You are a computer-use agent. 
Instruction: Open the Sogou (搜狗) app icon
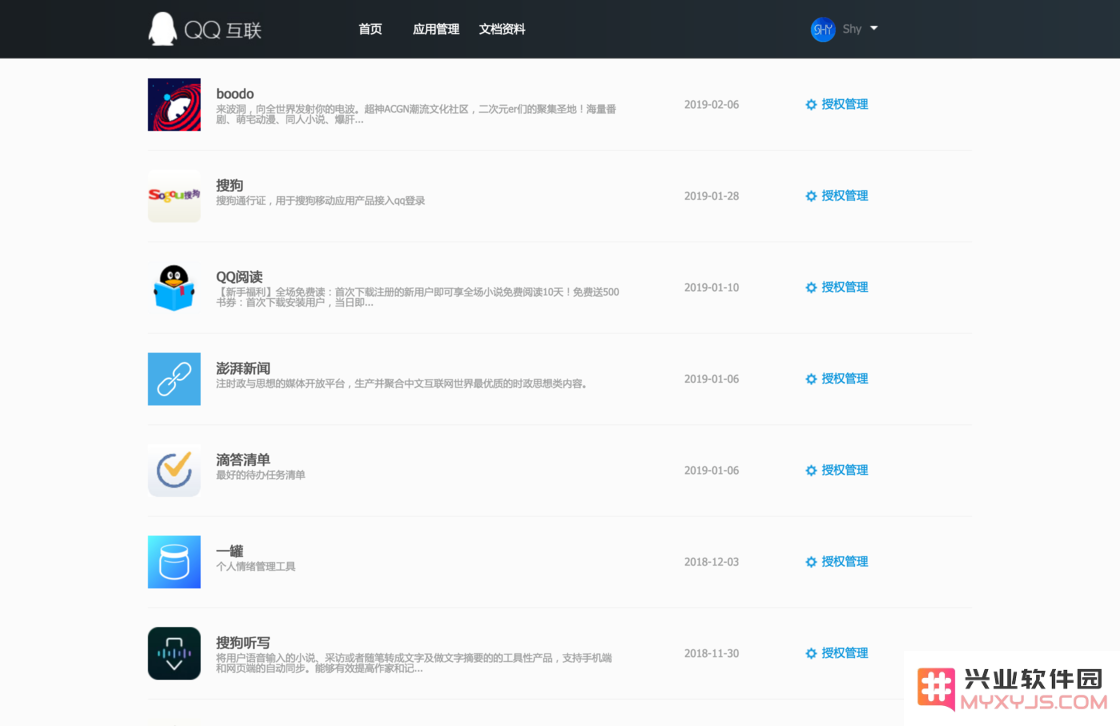[x=174, y=196]
